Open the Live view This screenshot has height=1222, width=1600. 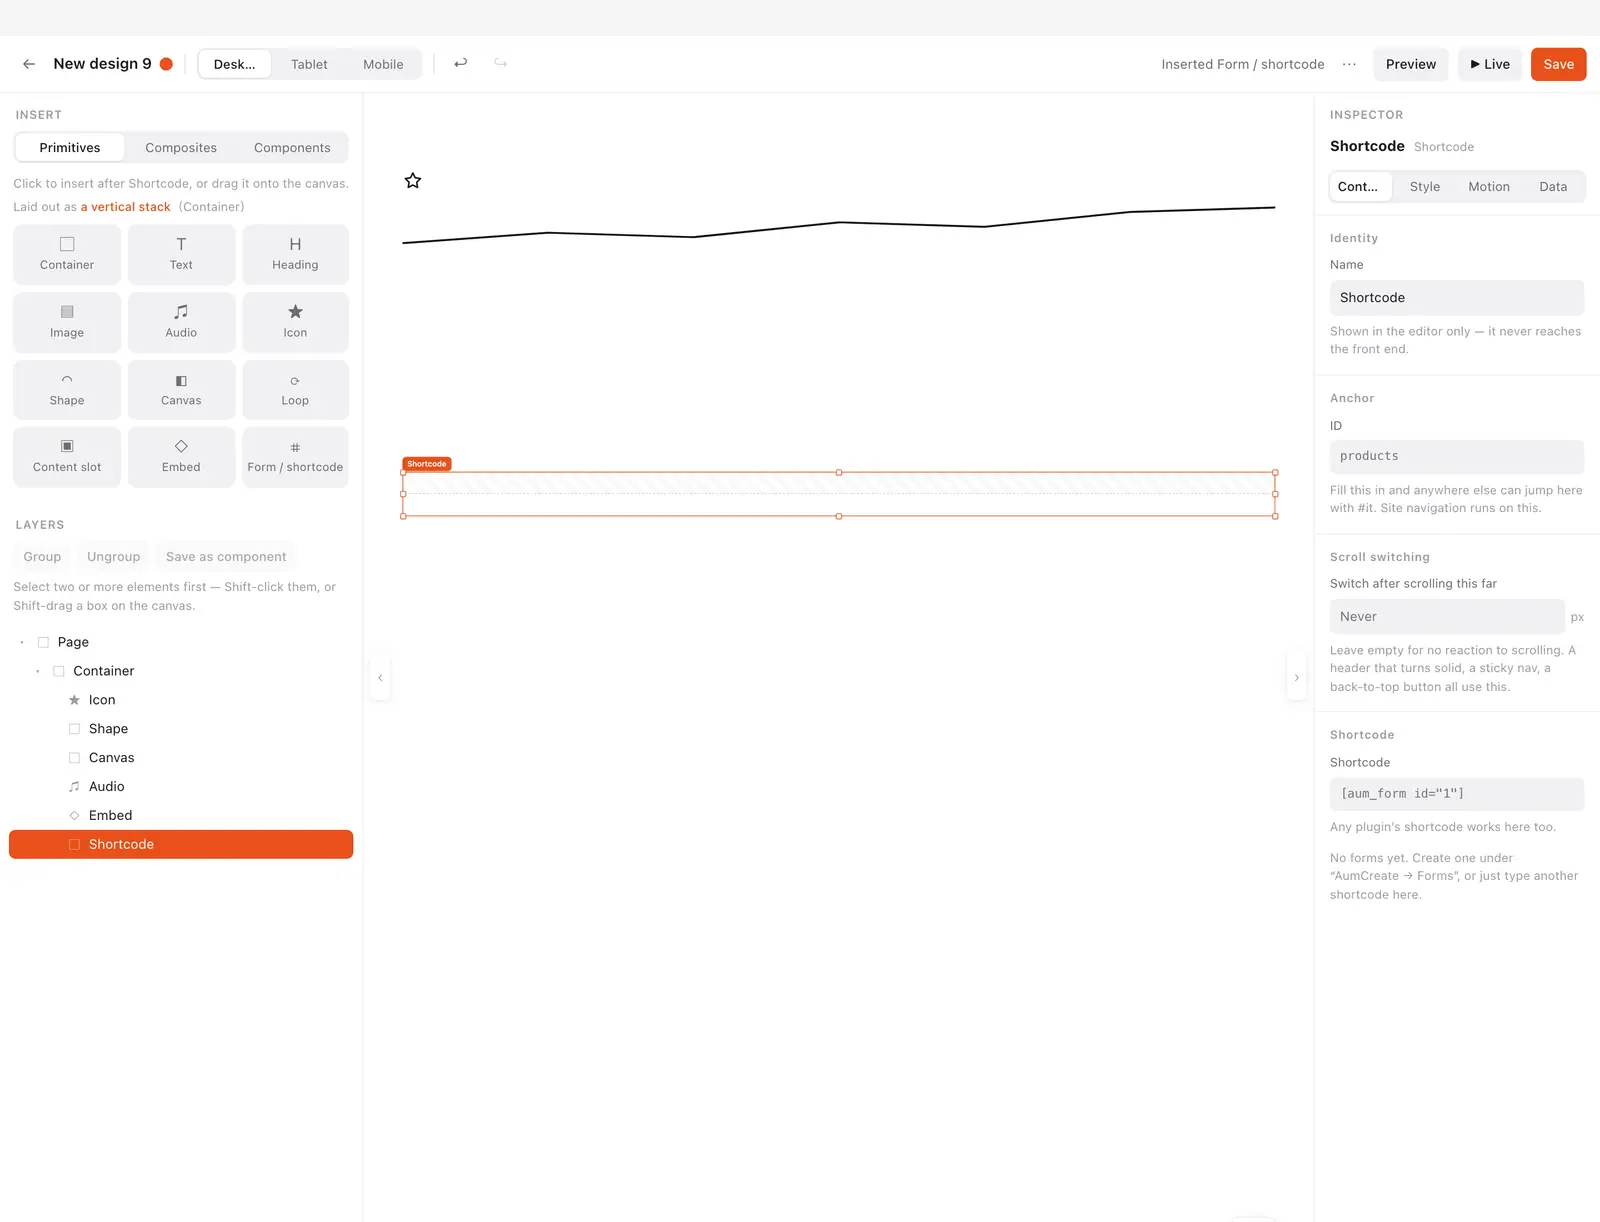coord(1490,64)
